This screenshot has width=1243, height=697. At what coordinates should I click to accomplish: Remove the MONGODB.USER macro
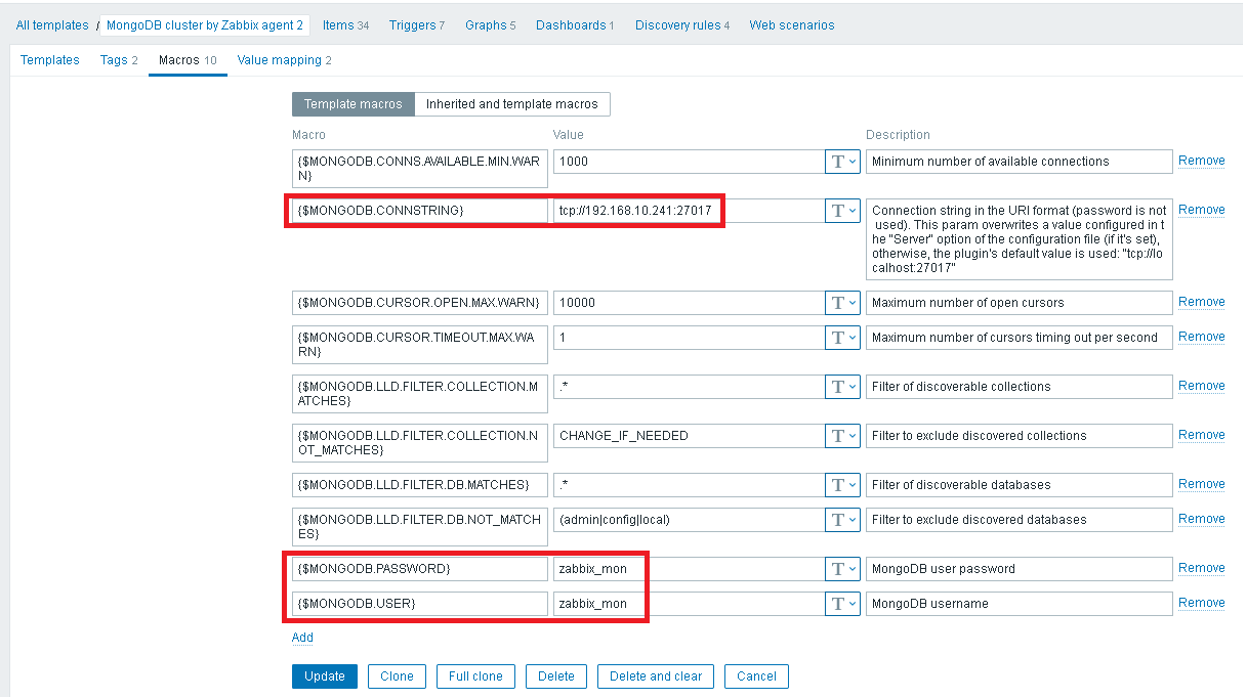pos(1201,603)
